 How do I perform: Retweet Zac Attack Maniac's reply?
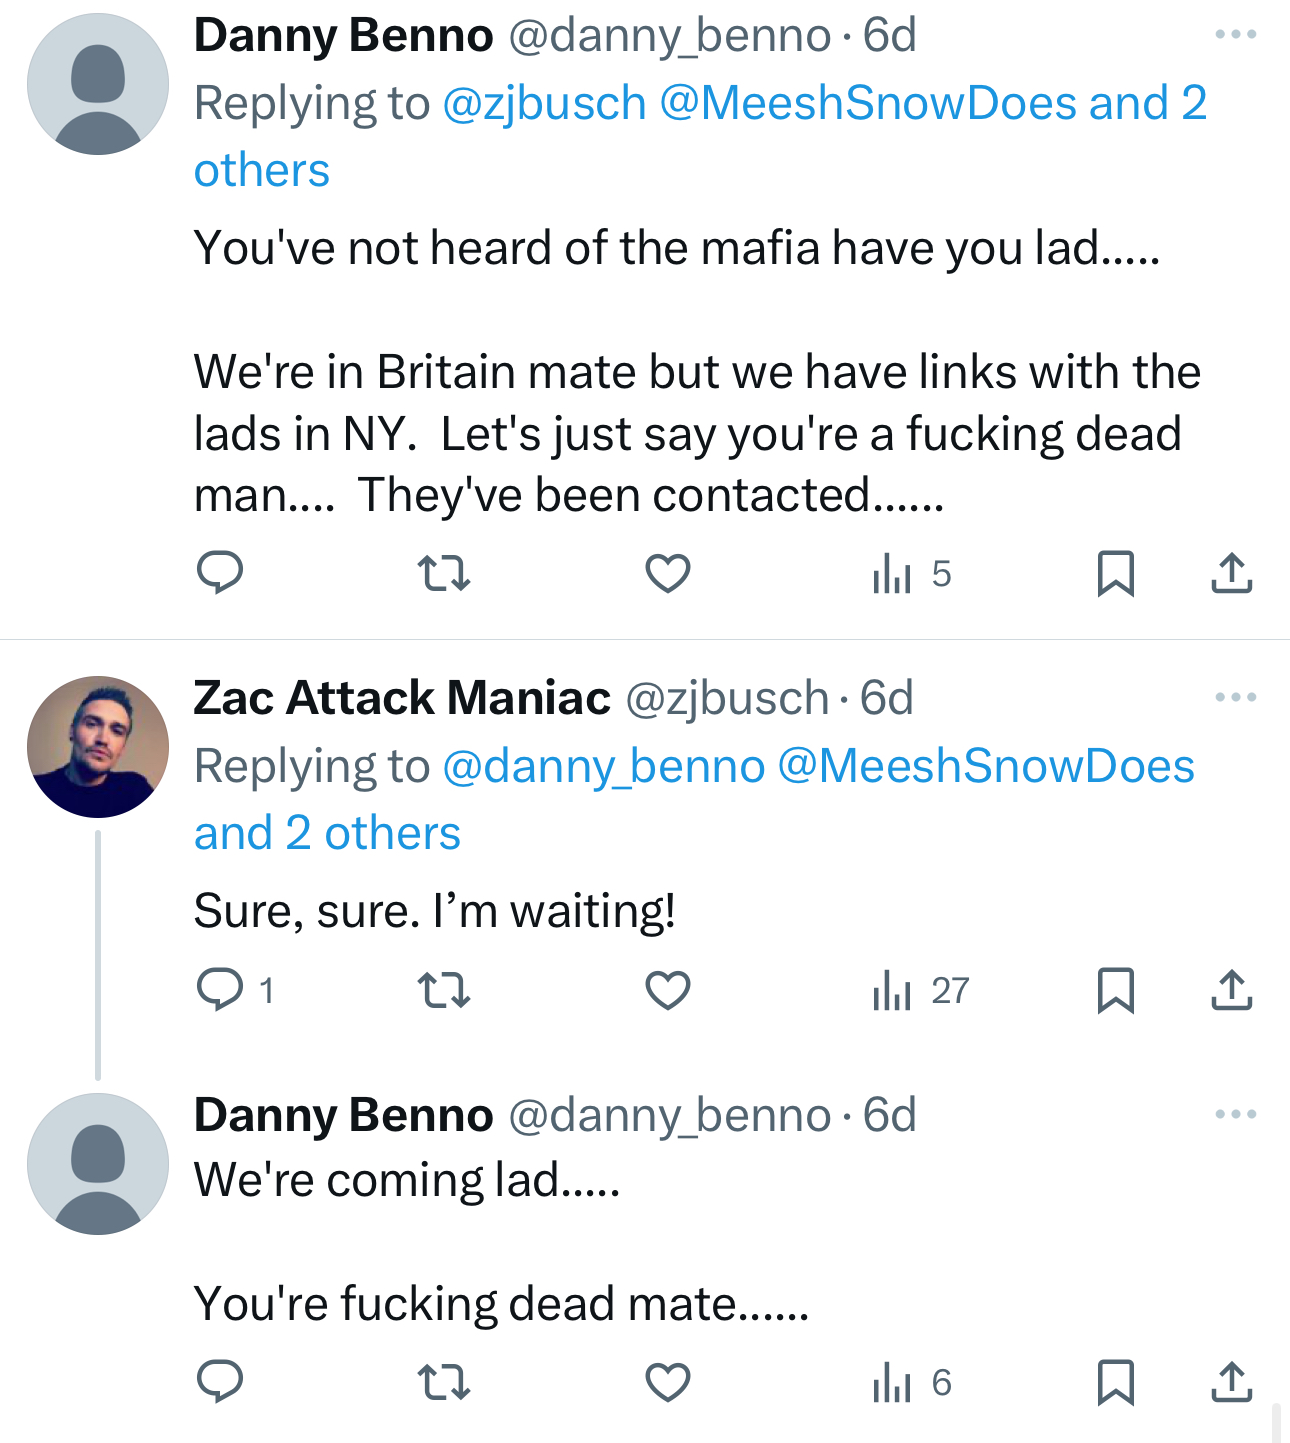(443, 990)
